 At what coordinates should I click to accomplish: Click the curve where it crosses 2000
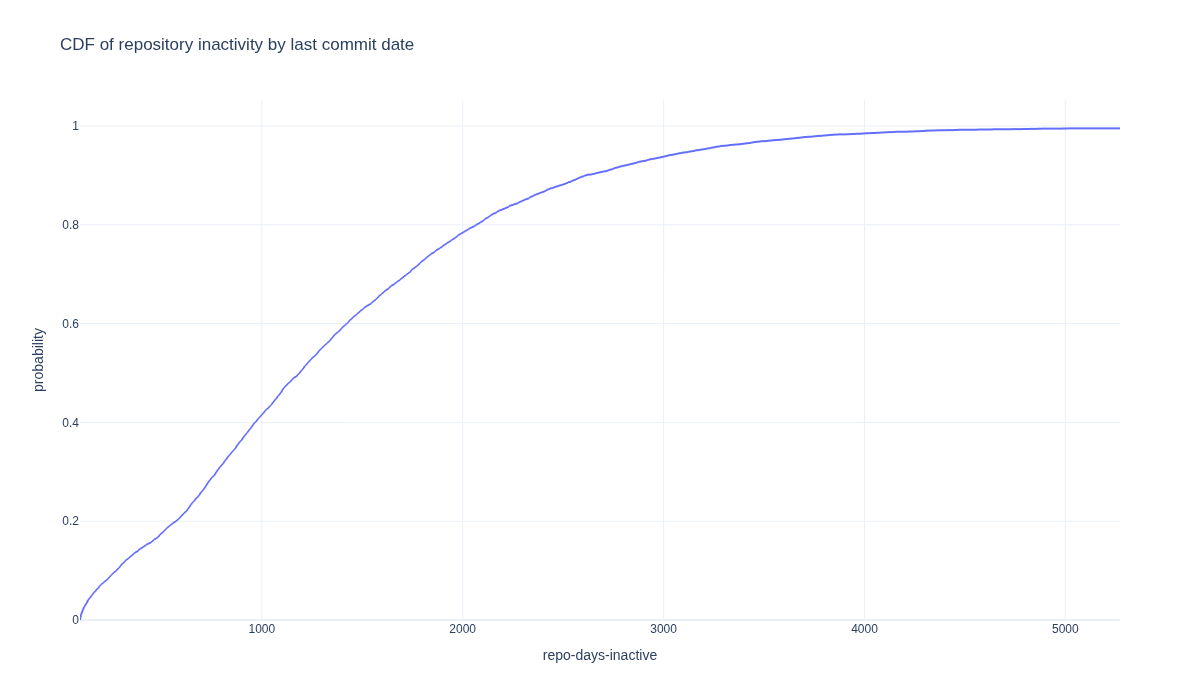point(463,233)
